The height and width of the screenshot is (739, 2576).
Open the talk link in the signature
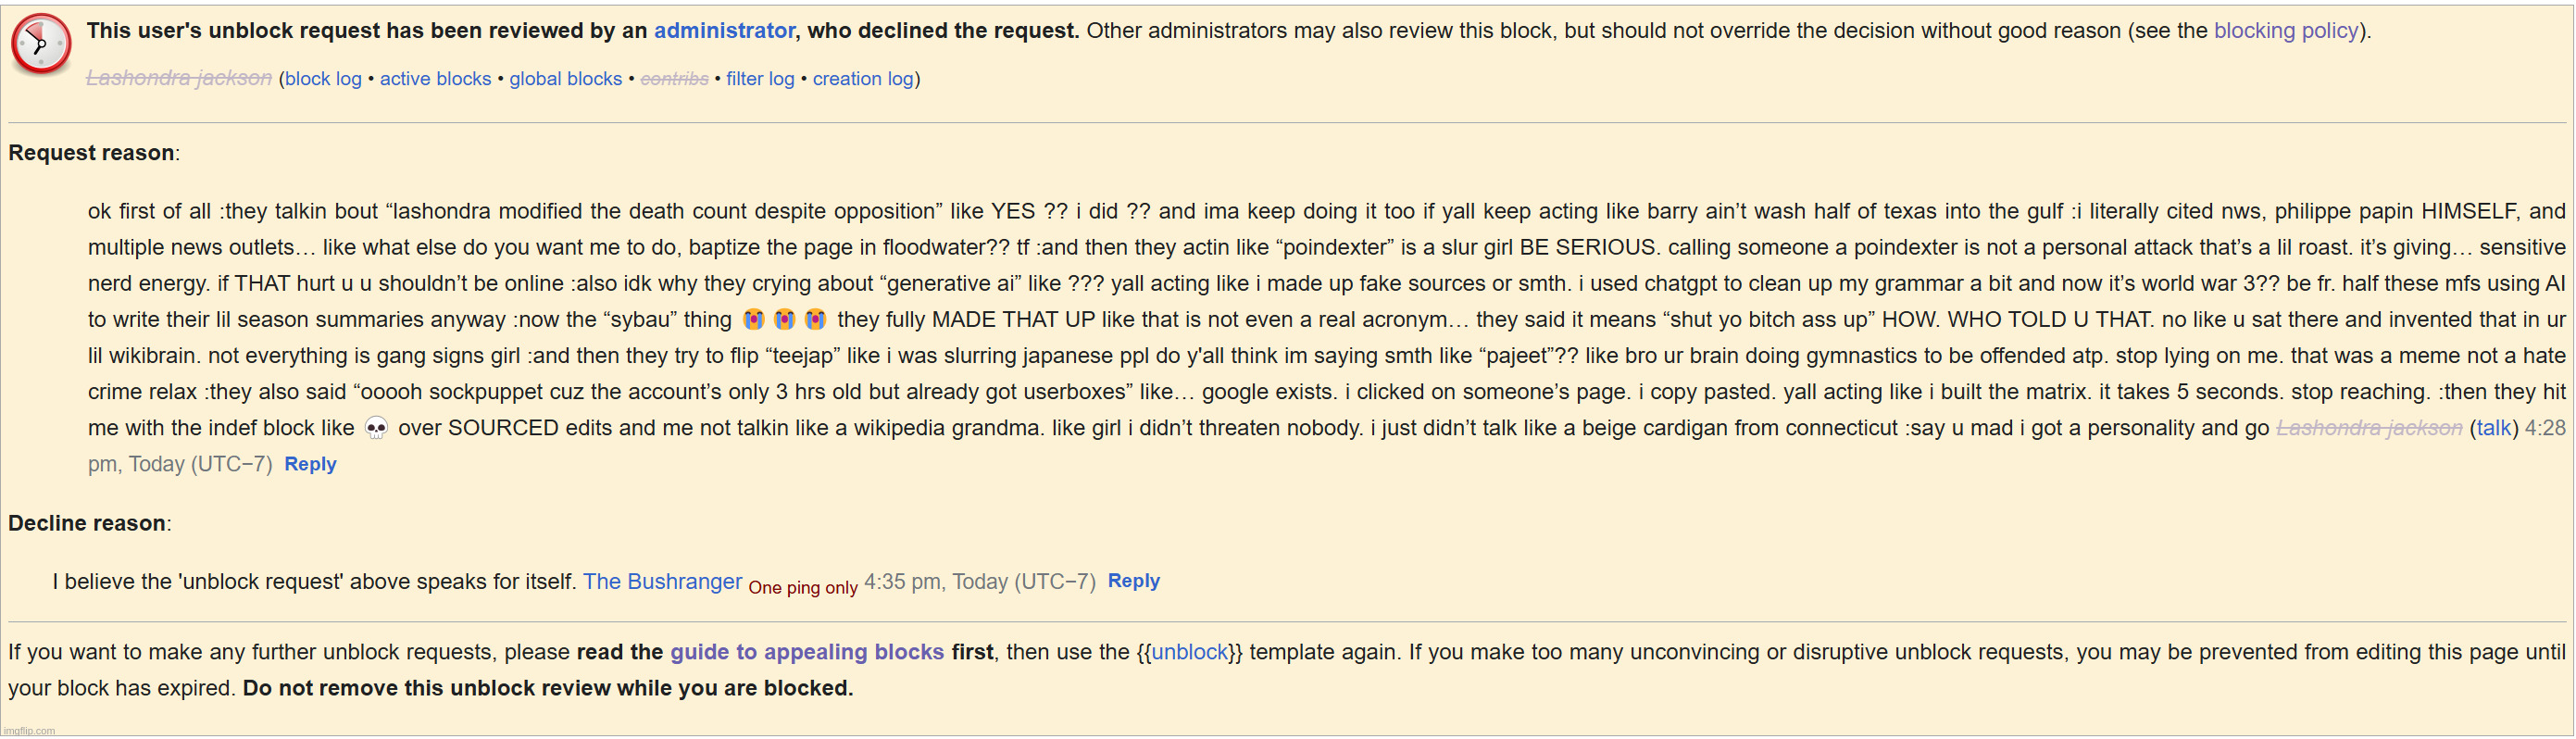click(x=2493, y=428)
